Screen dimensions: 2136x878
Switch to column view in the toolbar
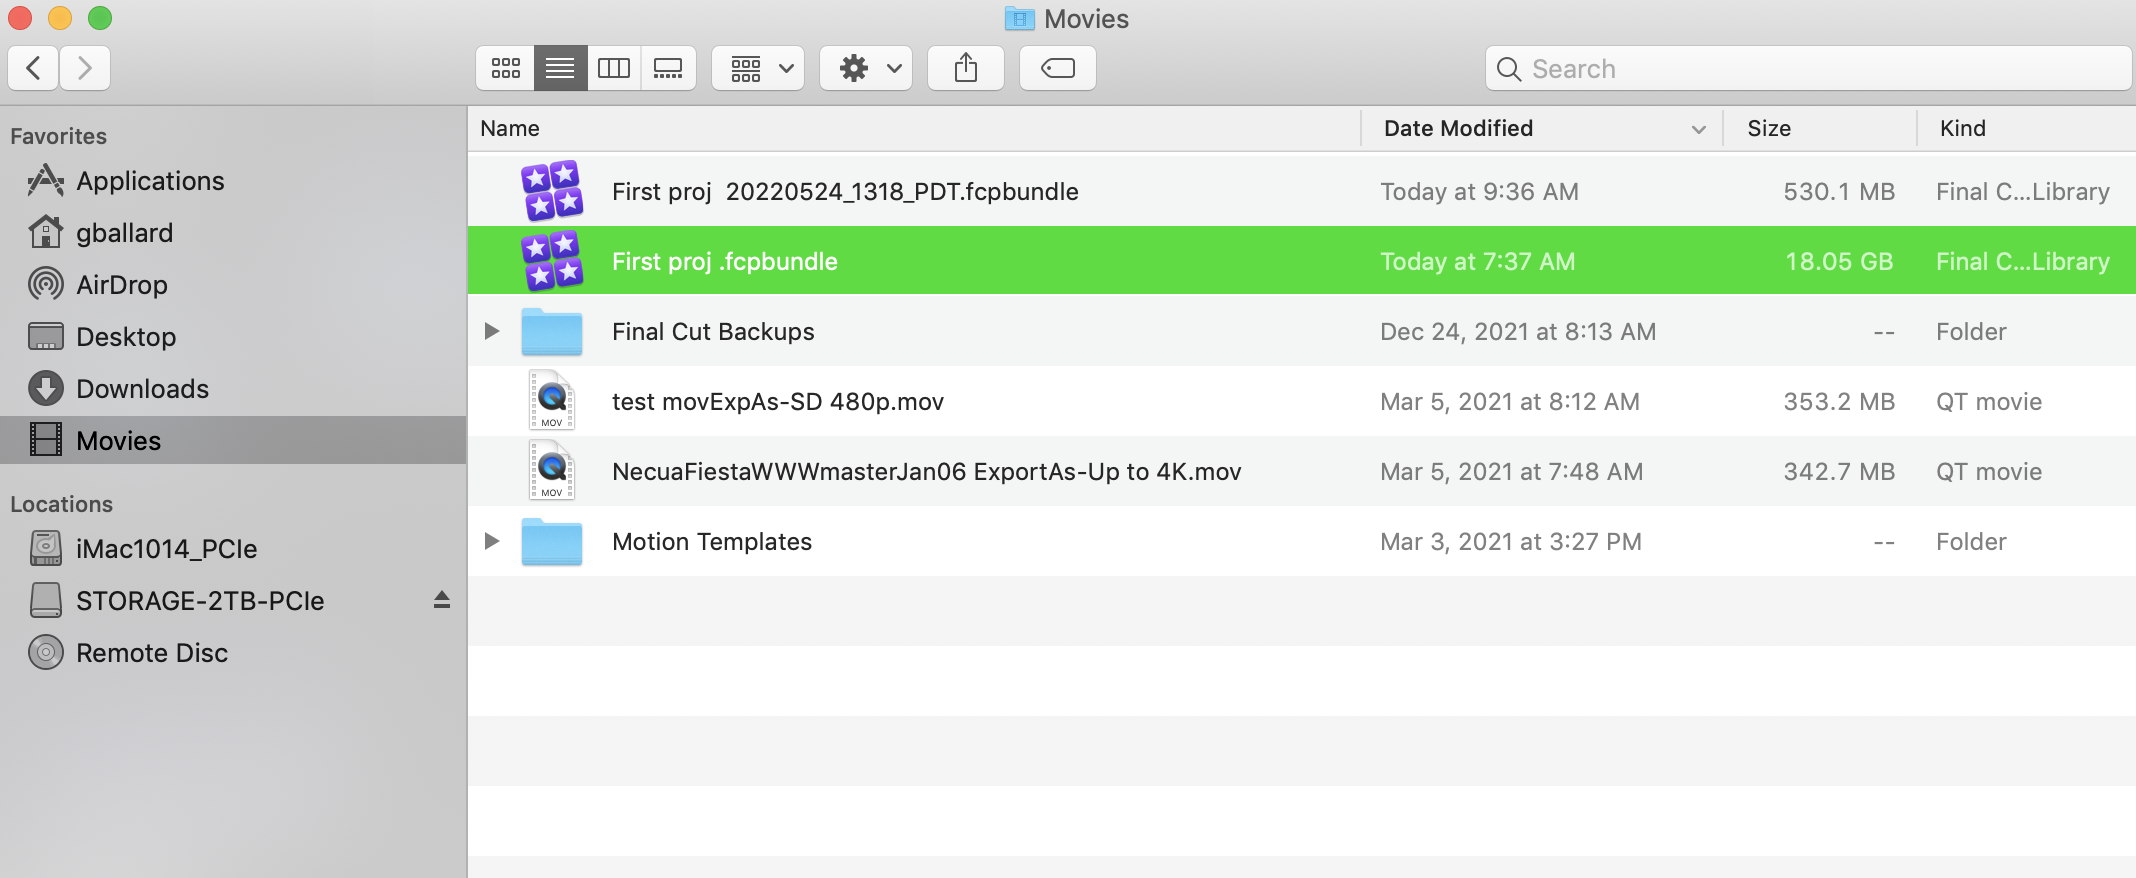coord(614,68)
